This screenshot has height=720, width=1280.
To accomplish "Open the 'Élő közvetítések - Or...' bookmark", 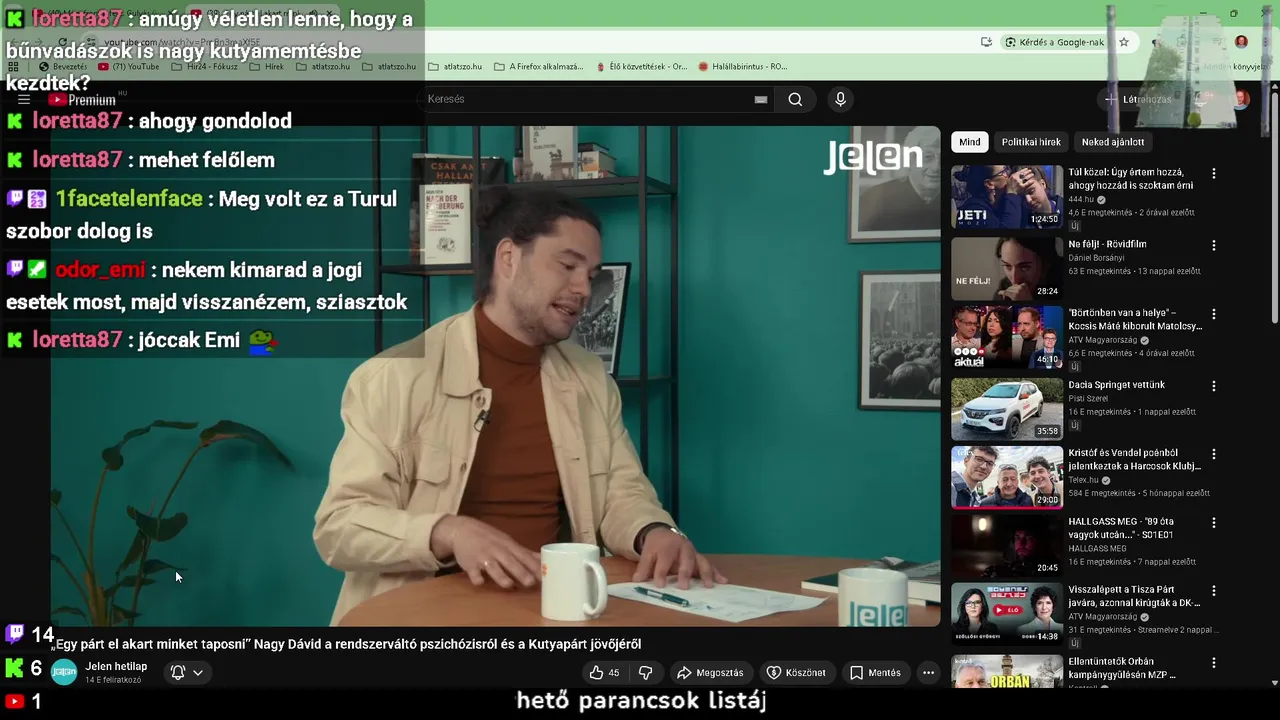I will coord(641,67).
